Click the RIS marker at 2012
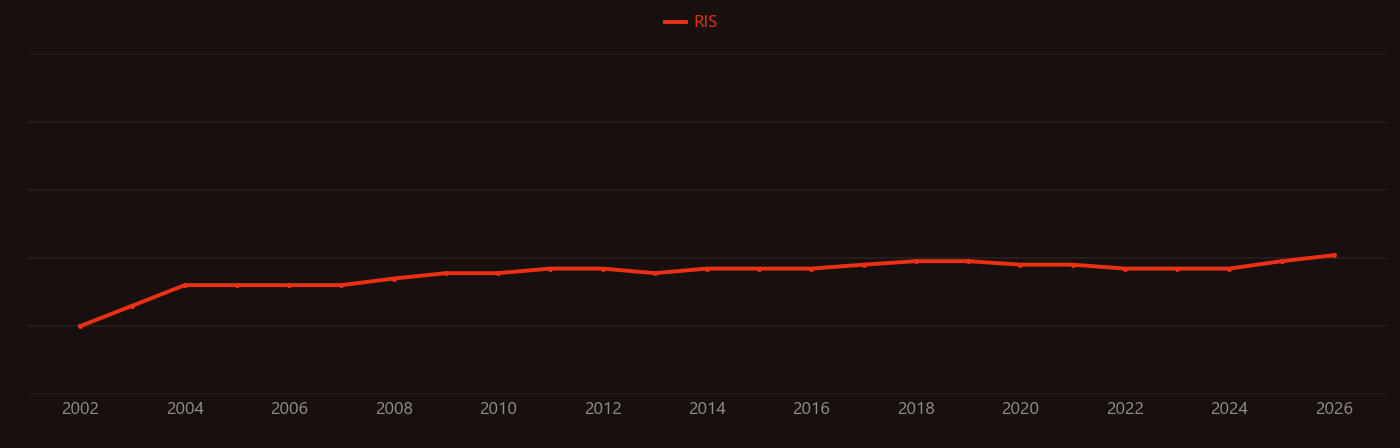Viewport: 1400px width, 448px height. pos(603,269)
